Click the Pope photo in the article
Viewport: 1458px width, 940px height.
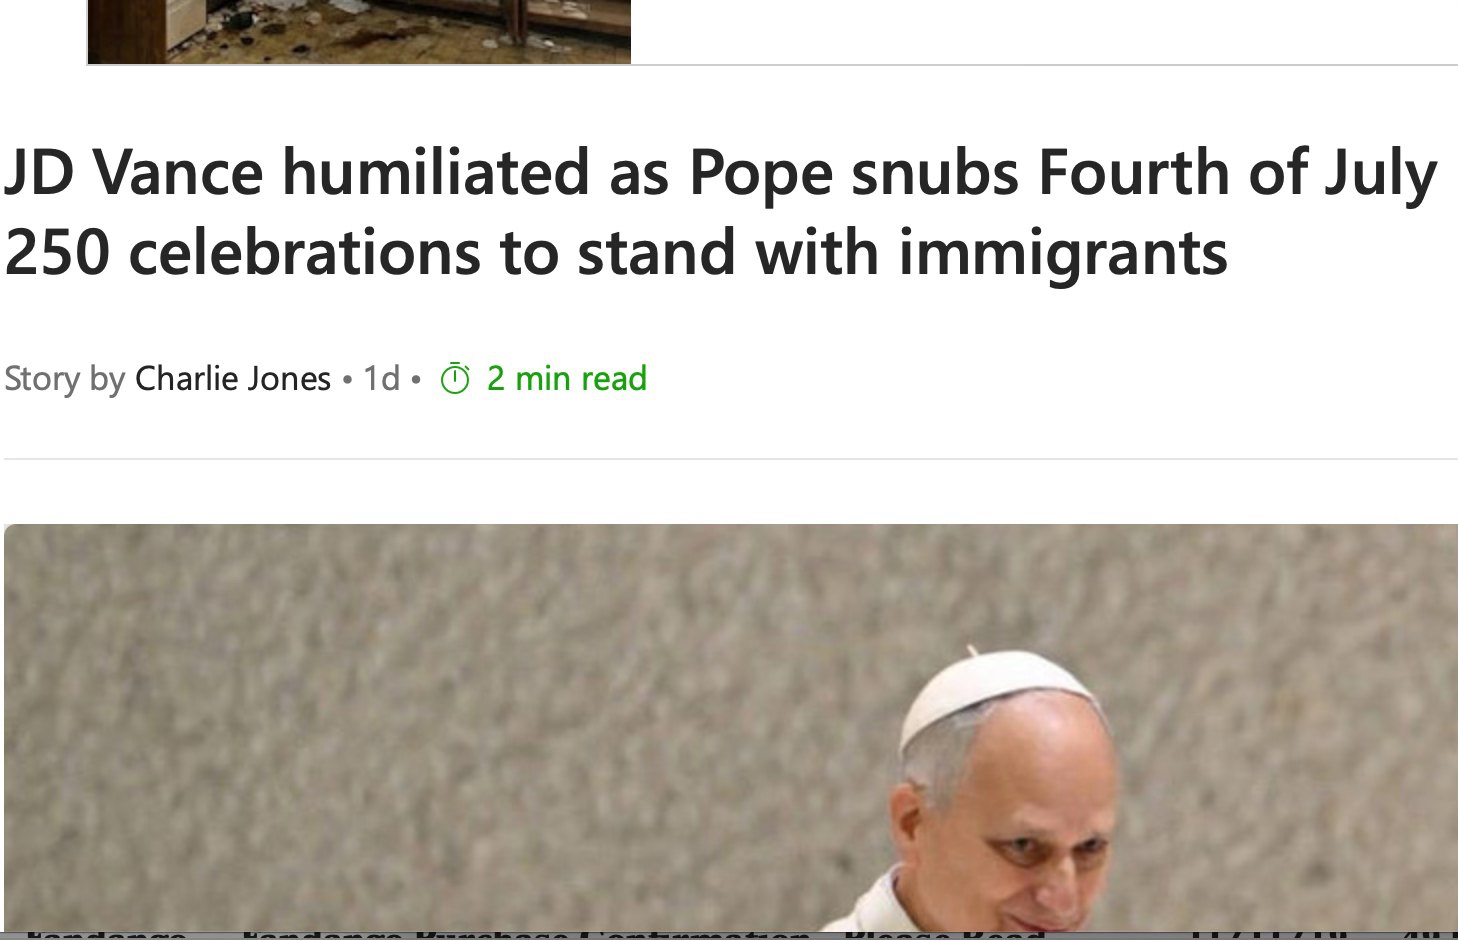tap(731, 728)
